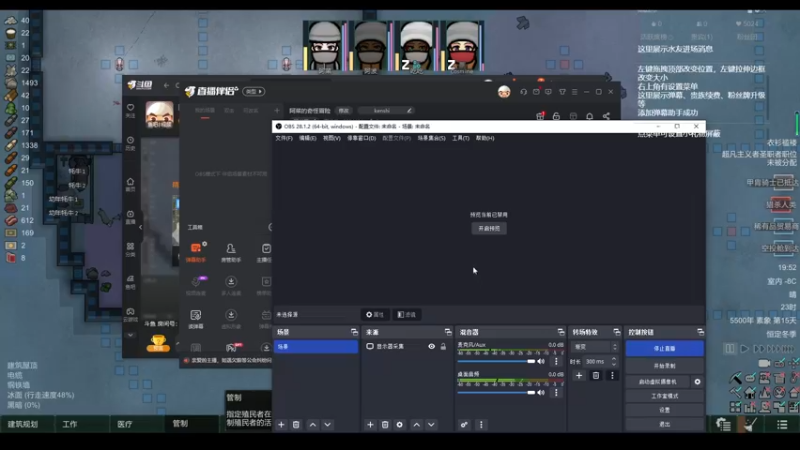This screenshot has height=450, width=800.
Task: Delete transition with trash icon
Action: pos(595,376)
